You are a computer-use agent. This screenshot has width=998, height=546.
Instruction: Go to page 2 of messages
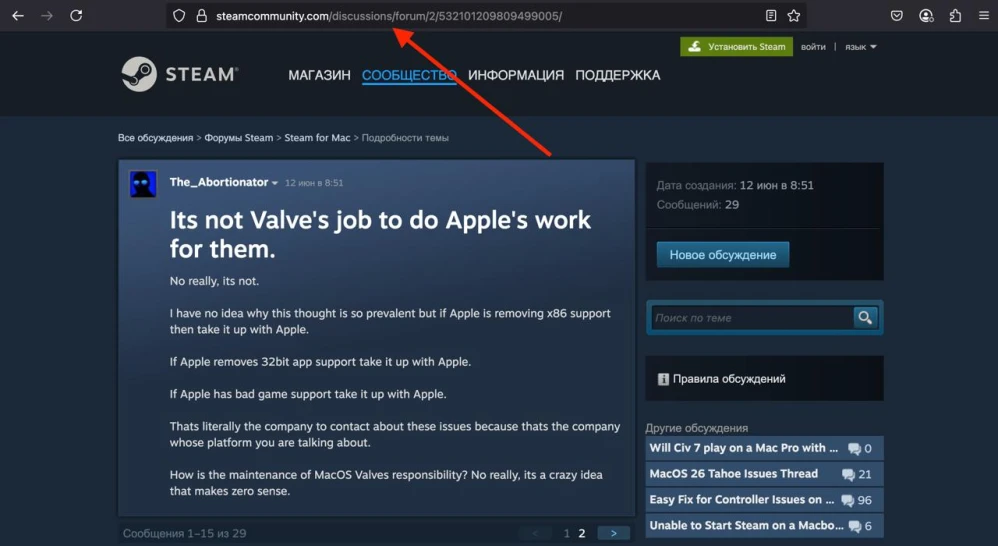[581, 533]
